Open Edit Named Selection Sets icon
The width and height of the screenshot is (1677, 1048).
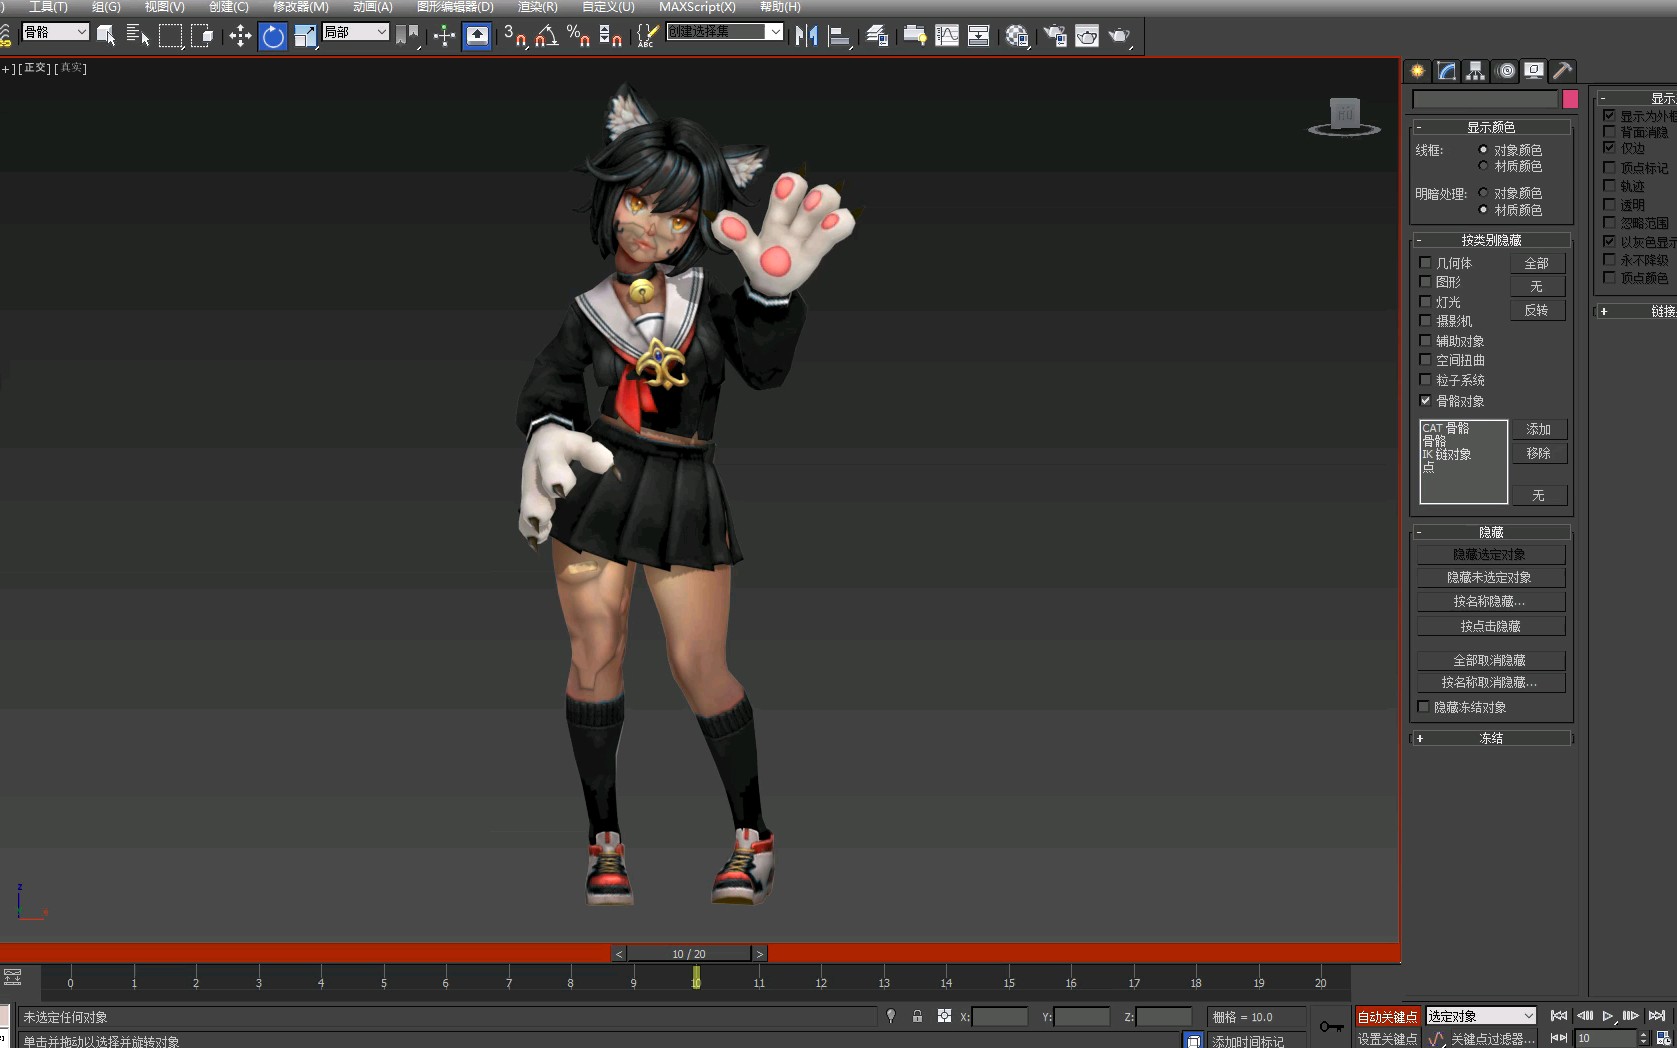tap(647, 36)
